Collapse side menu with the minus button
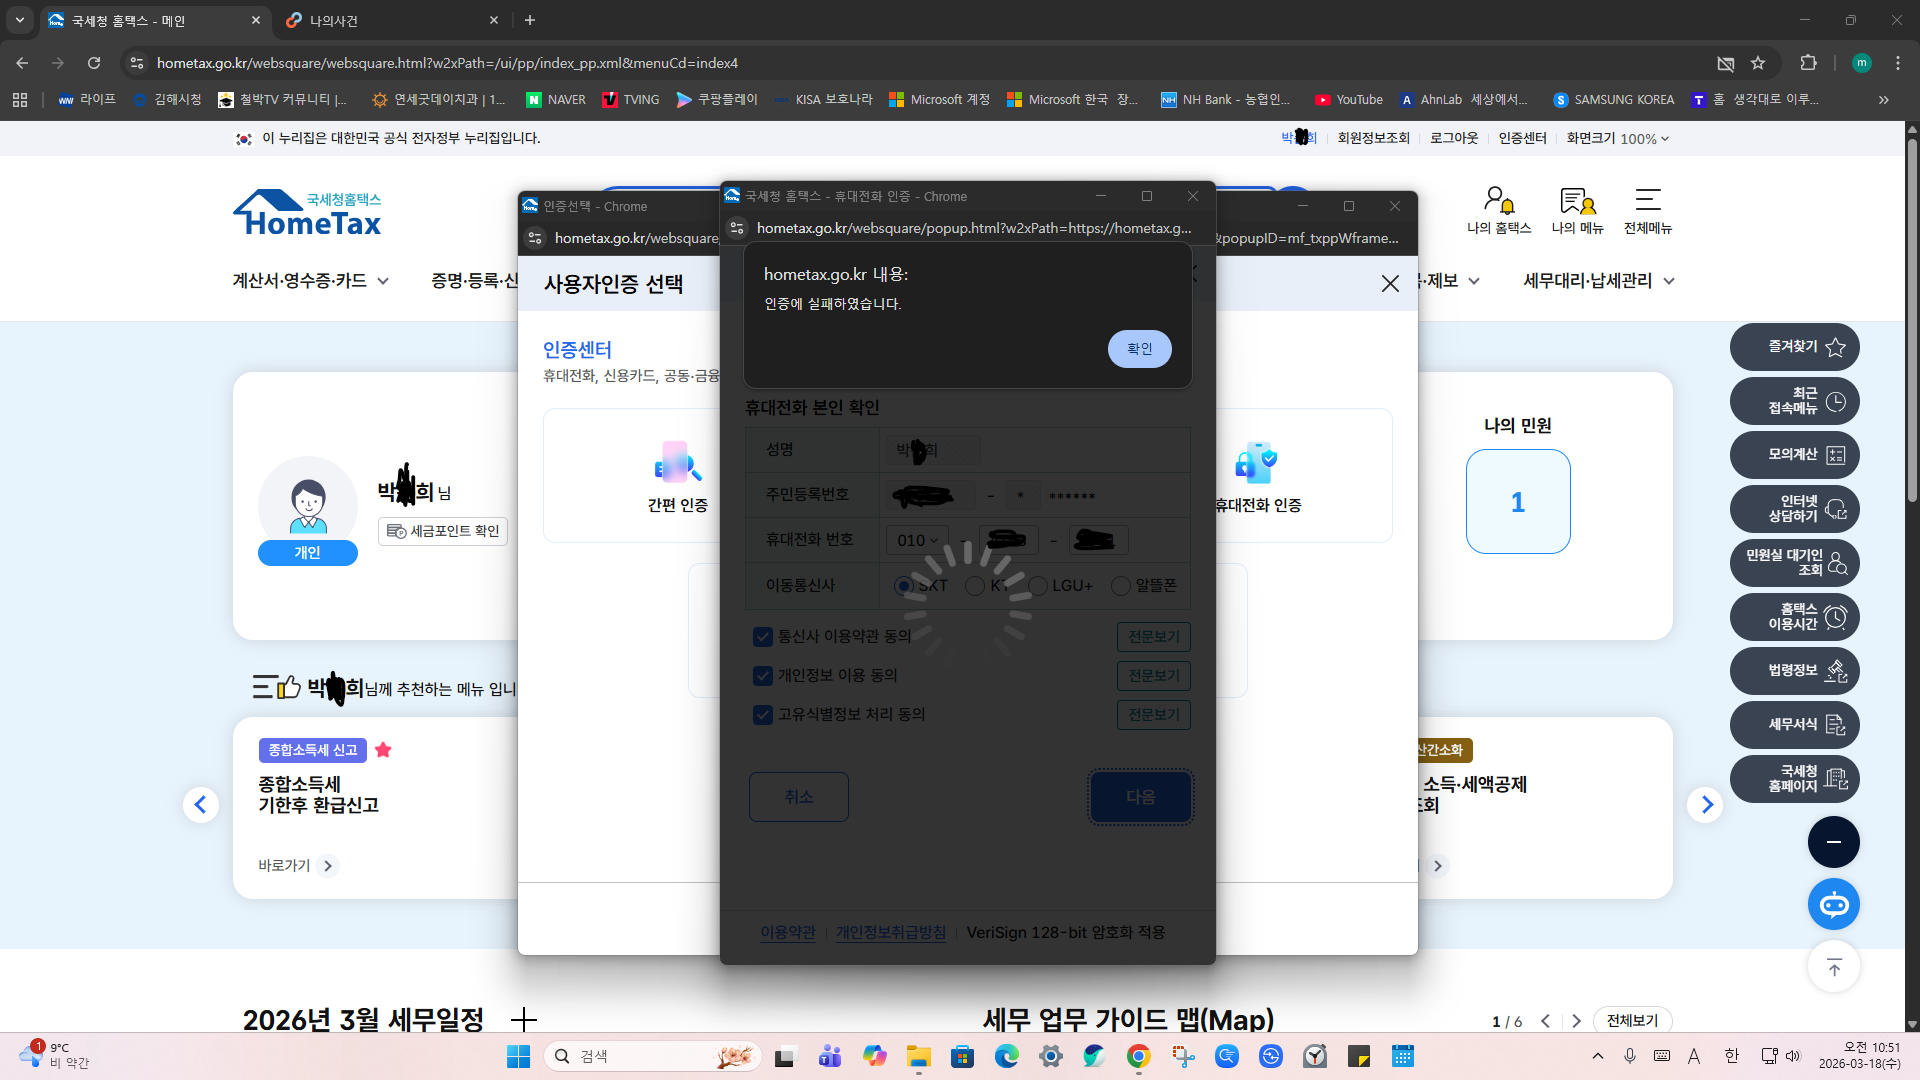1920x1080 pixels. point(1833,842)
